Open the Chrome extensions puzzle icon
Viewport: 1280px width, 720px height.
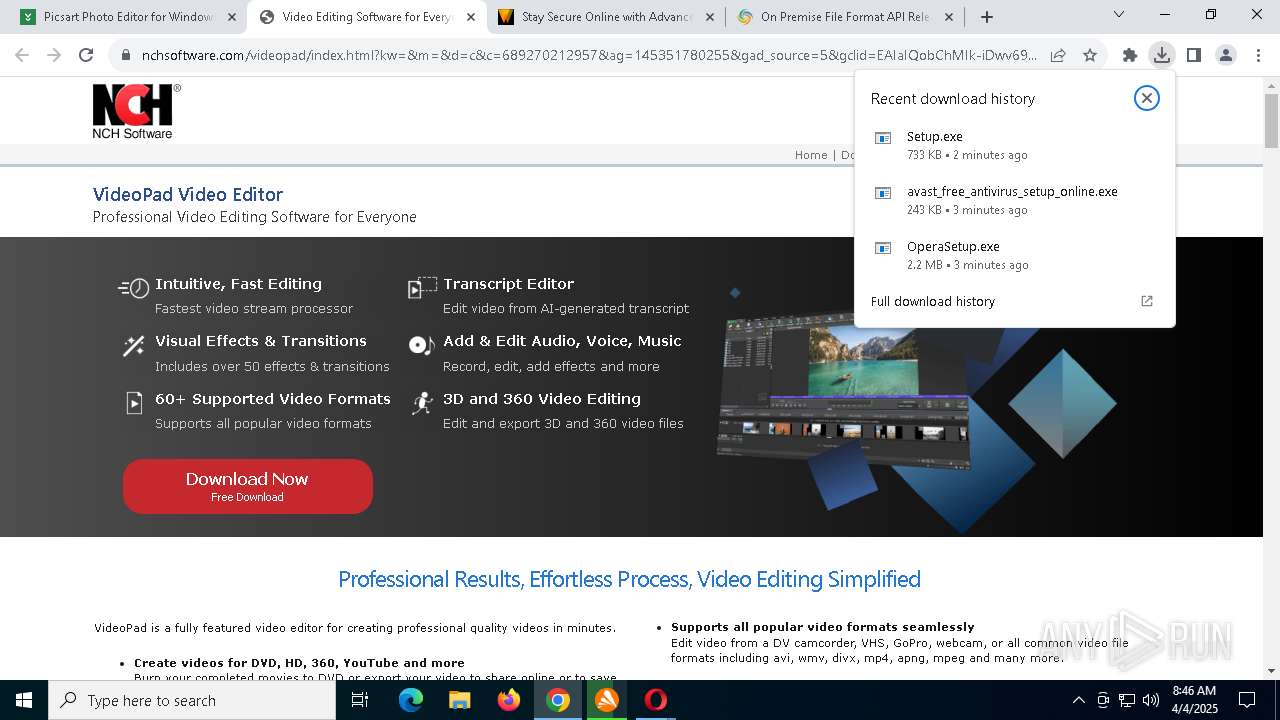1129,55
